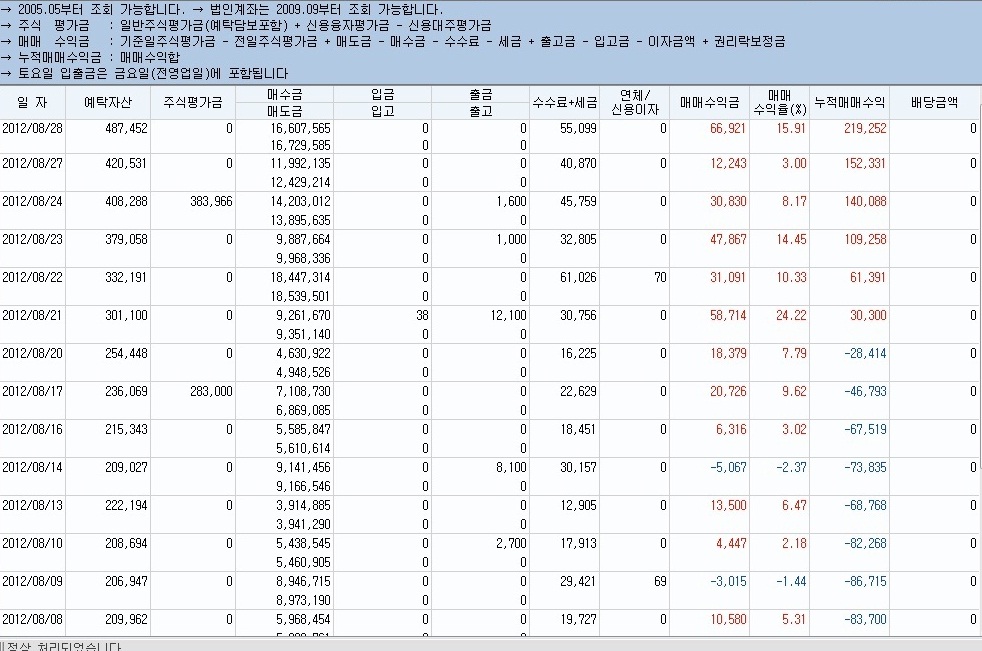
Task: Click stock valuation 383,966
Action: pyautogui.click(x=211, y=202)
